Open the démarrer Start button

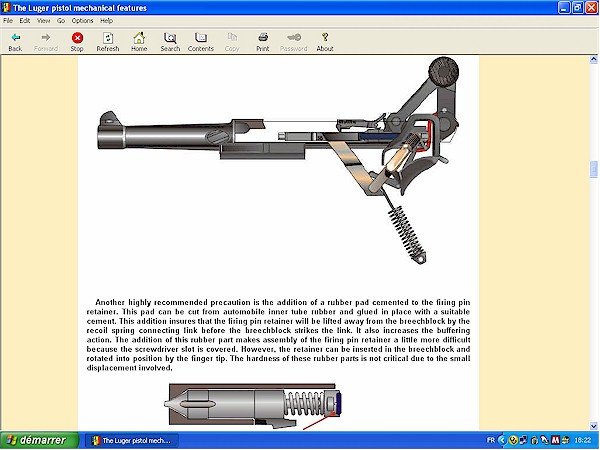[39, 440]
